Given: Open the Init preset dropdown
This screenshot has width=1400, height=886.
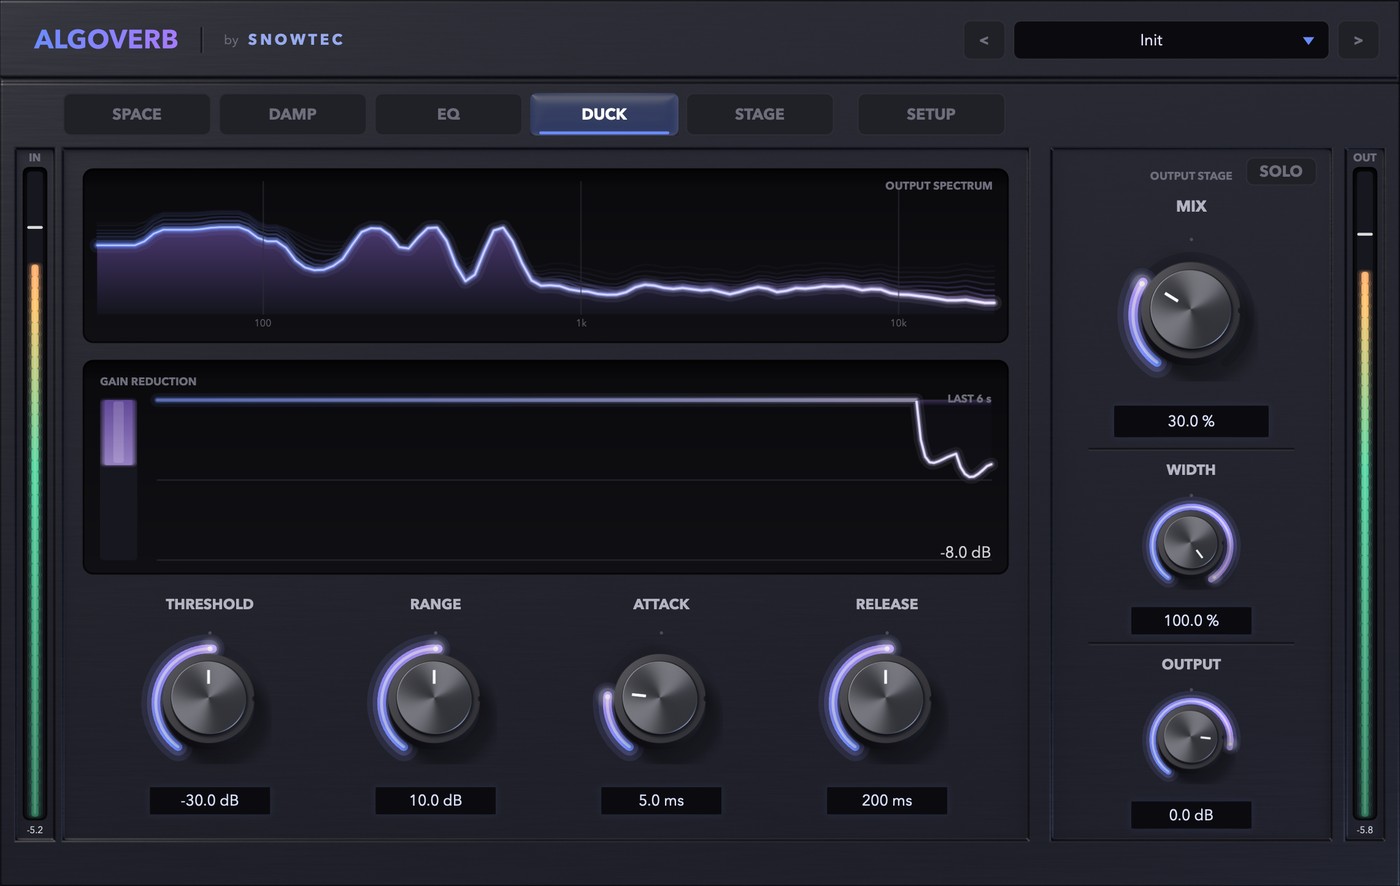Looking at the screenshot, I should pyautogui.click(x=1171, y=40).
